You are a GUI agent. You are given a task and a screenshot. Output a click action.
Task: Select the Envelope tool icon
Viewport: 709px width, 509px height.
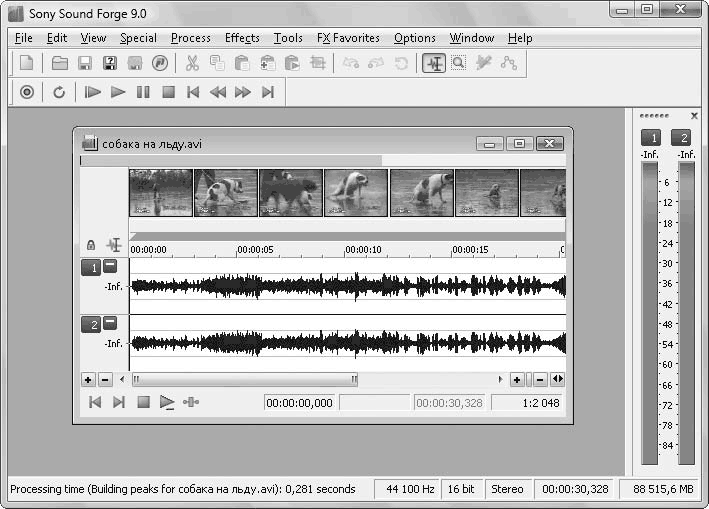coord(509,63)
